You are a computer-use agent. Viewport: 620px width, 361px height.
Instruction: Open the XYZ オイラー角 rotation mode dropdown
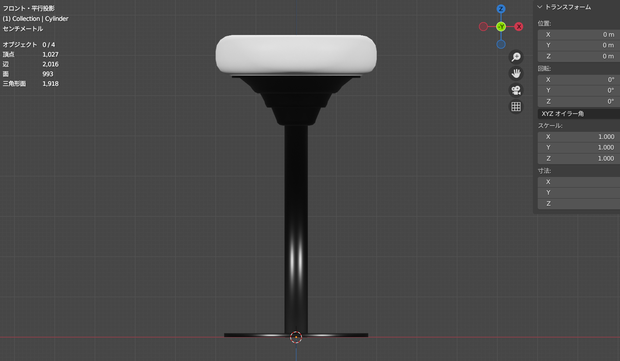pos(579,114)
